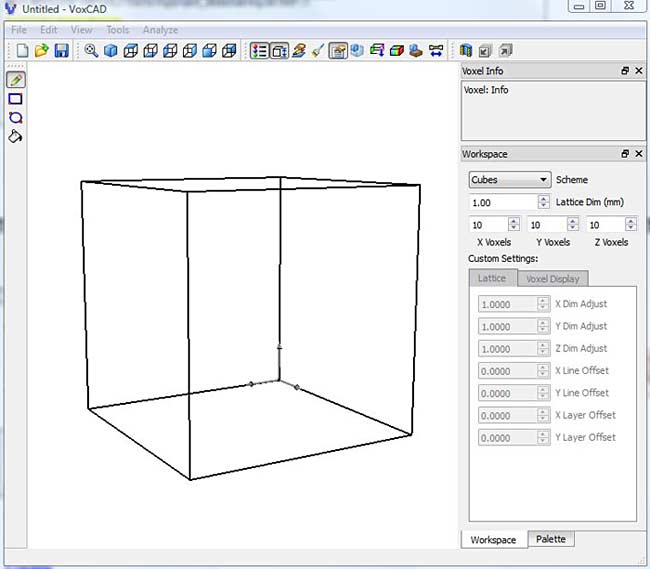Click the zoom extents magnifier icon
The image size is (650, 569).
[x=91, y=51]
